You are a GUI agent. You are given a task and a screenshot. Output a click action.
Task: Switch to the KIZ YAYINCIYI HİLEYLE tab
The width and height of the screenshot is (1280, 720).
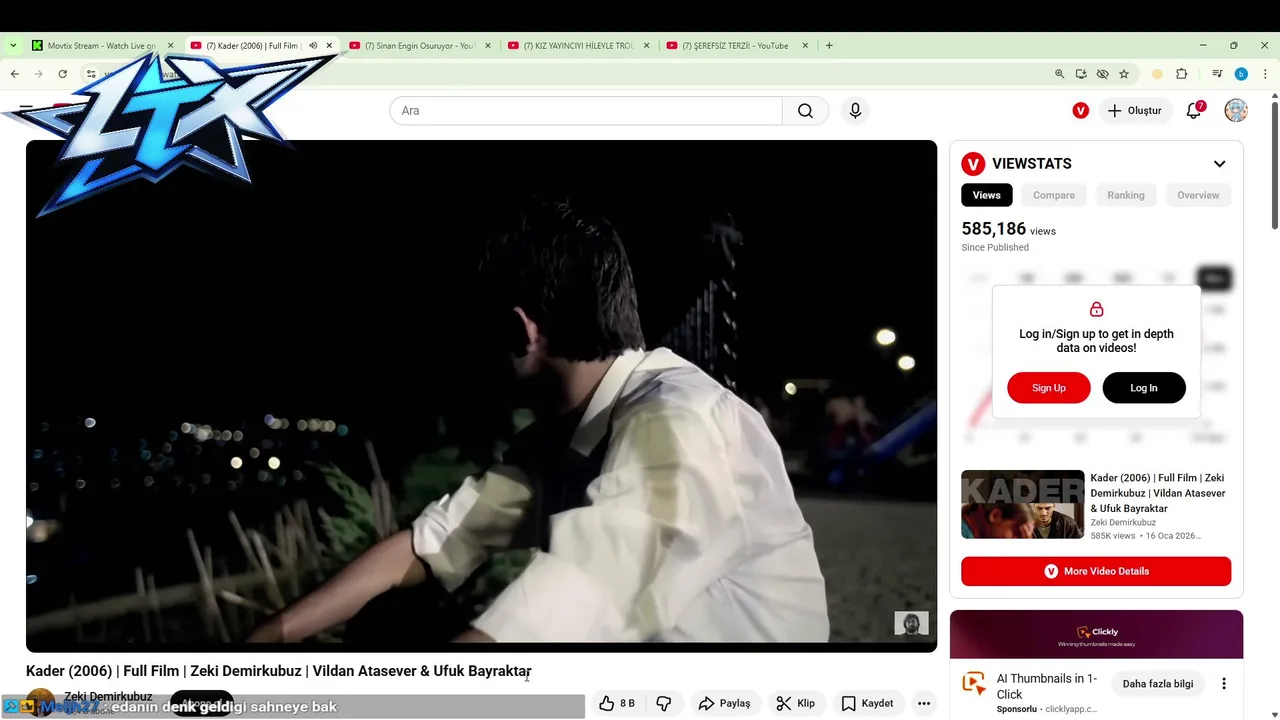click(578, 46)
